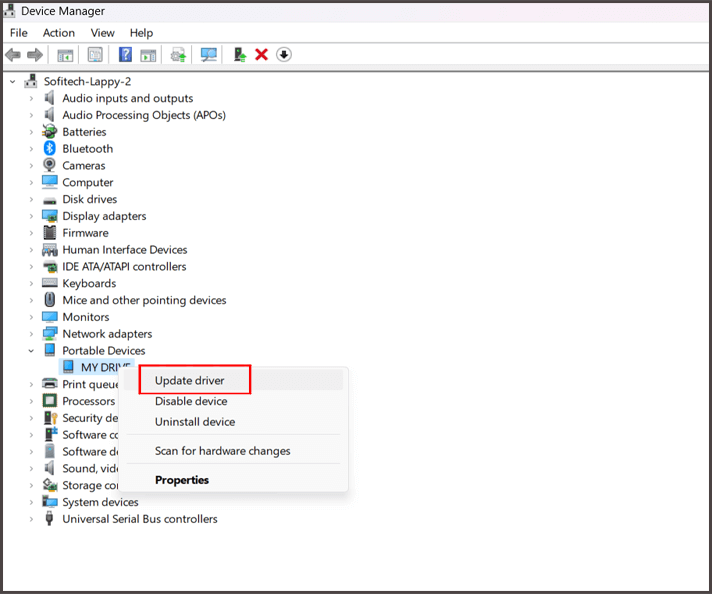Click the Back arrow in the toolbar
Screen dimensions: 712x594
point(13,54)
